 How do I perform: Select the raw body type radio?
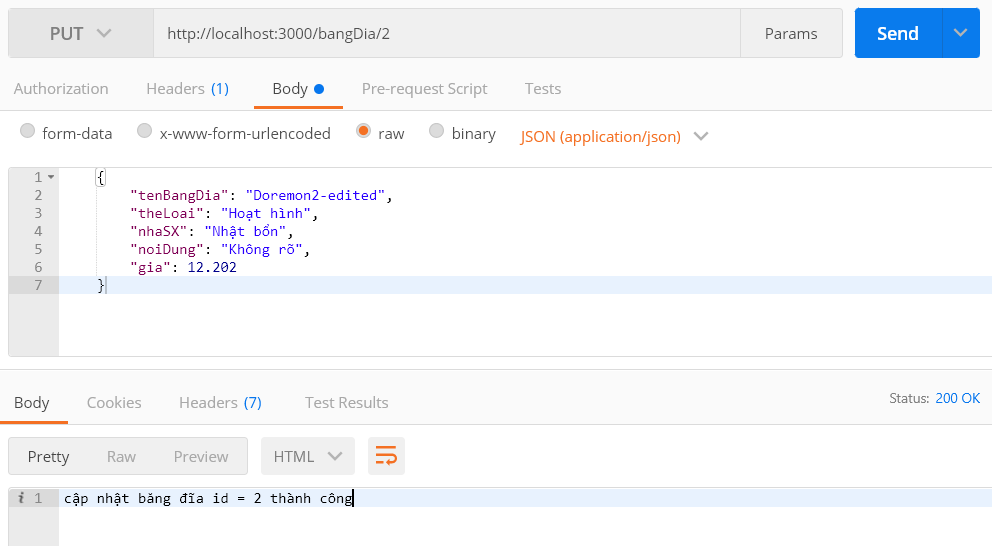[363, 131]
